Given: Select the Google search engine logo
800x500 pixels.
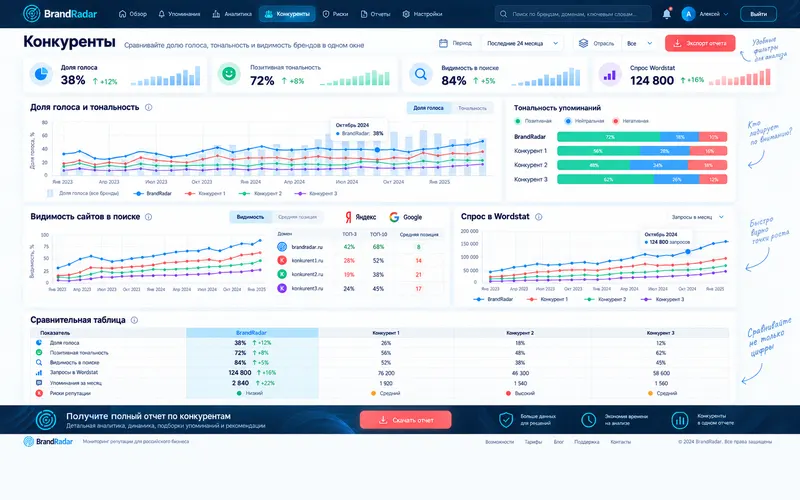Looking at the screenshot, I should tap(406, 217).
